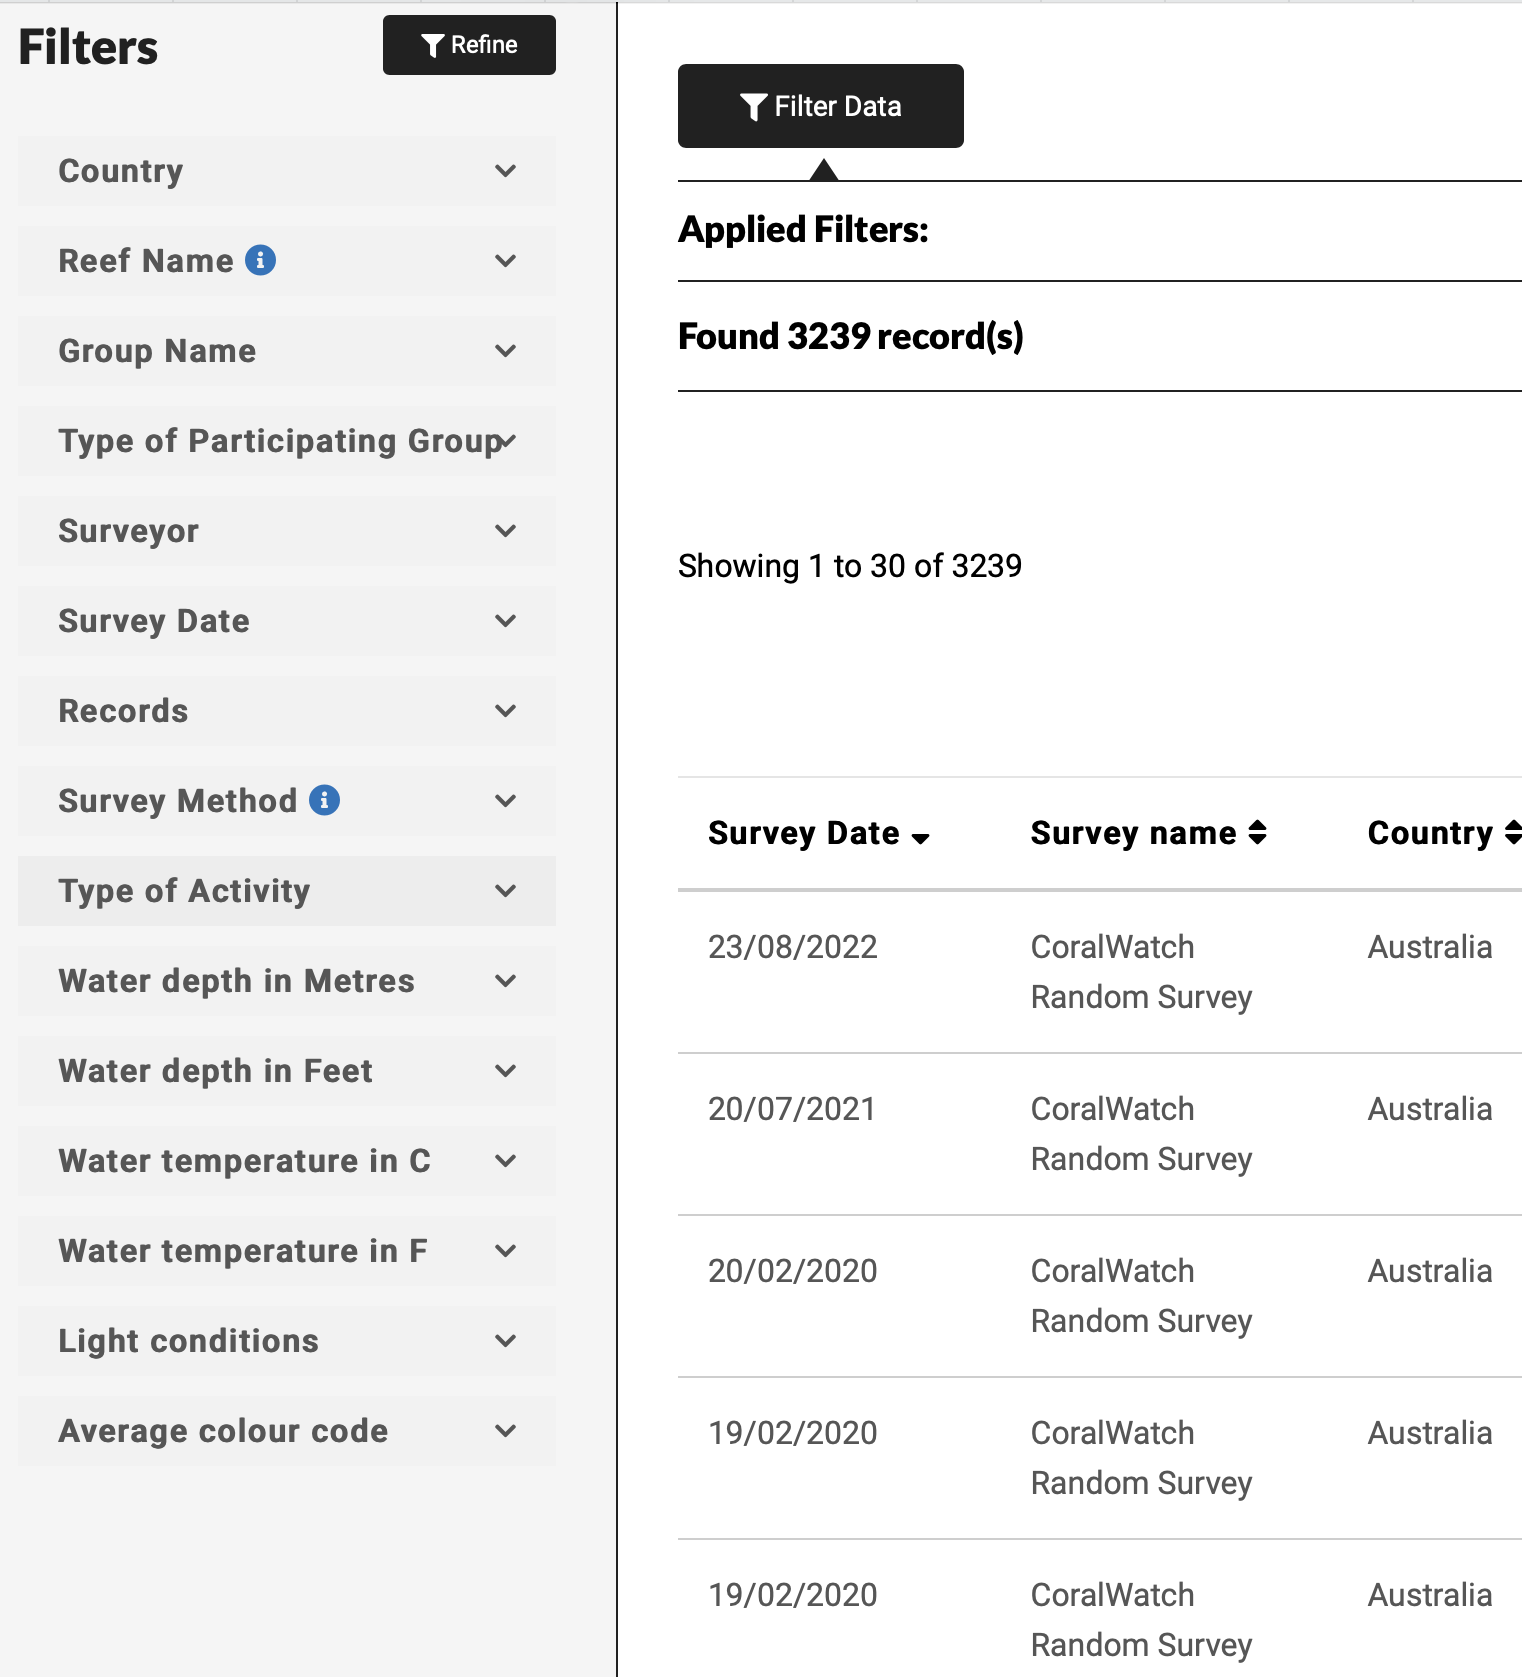Select the 23/08/2022 survey row
Screen dimensions: 1522x1677
1100,972
